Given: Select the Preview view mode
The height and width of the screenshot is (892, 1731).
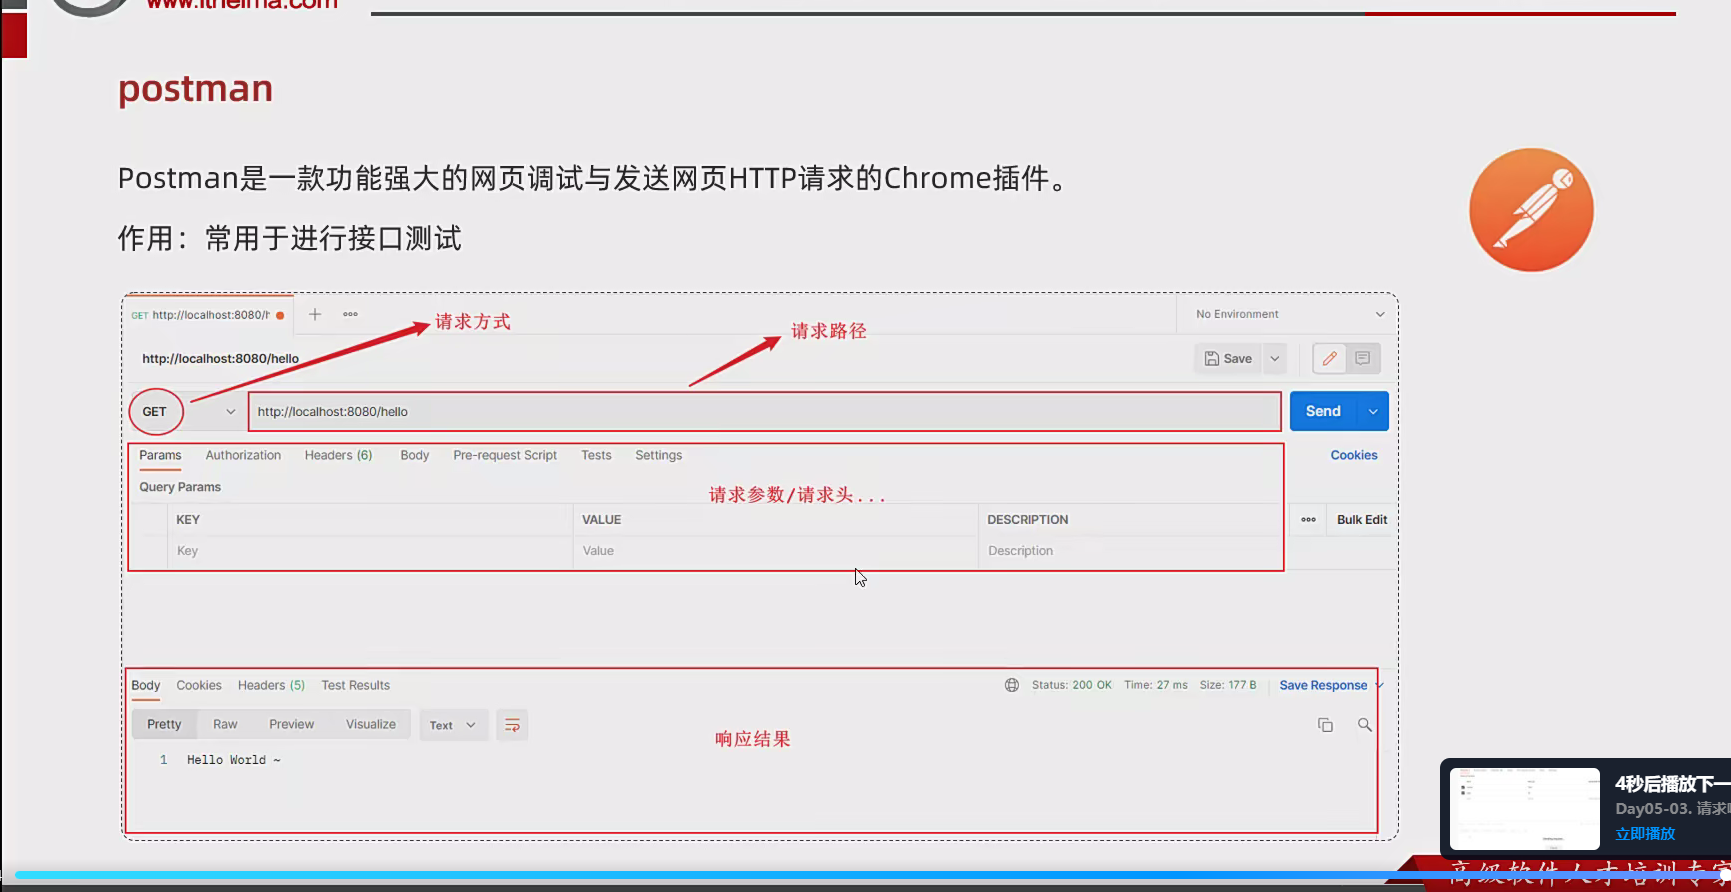Looking at the screenshot, I should pyautogui.click(x=291, y=724).
